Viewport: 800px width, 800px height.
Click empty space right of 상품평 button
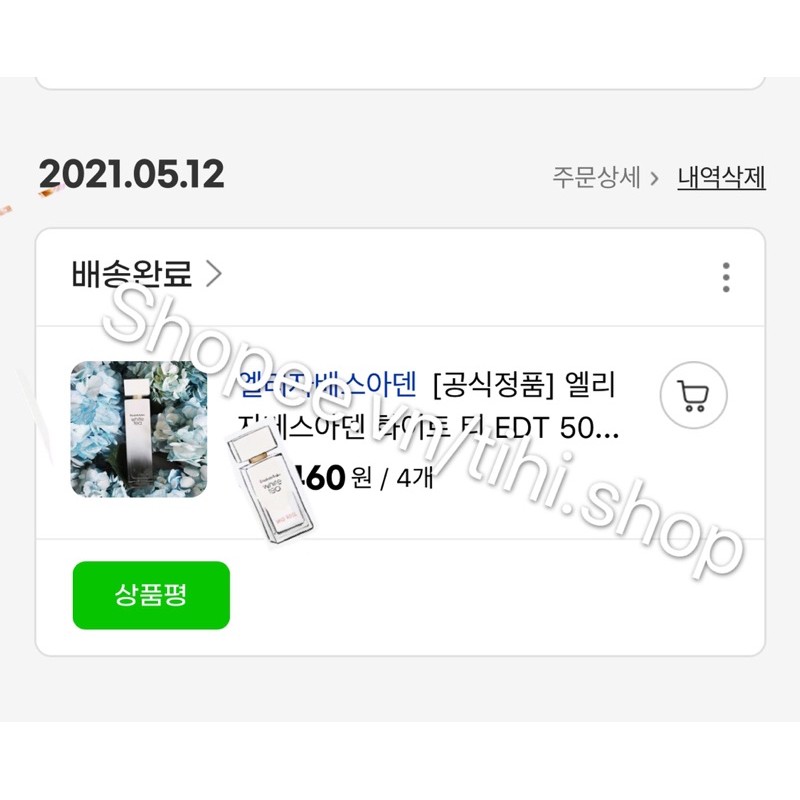495,595
